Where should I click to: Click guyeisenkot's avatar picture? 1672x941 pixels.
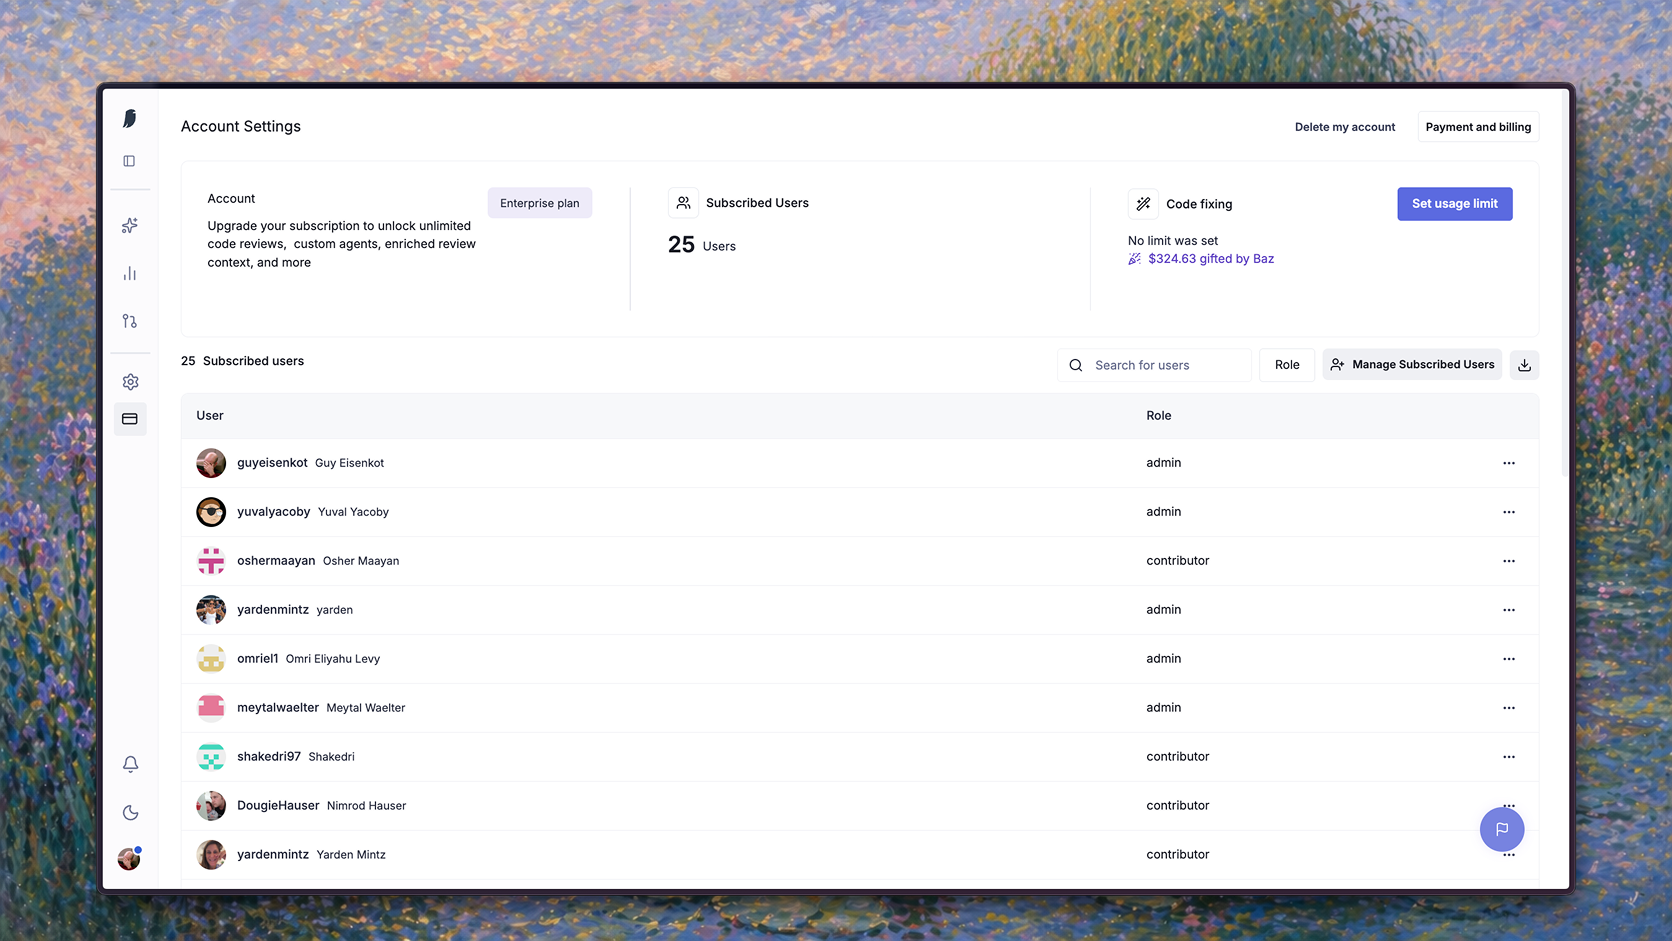(211, 463)
